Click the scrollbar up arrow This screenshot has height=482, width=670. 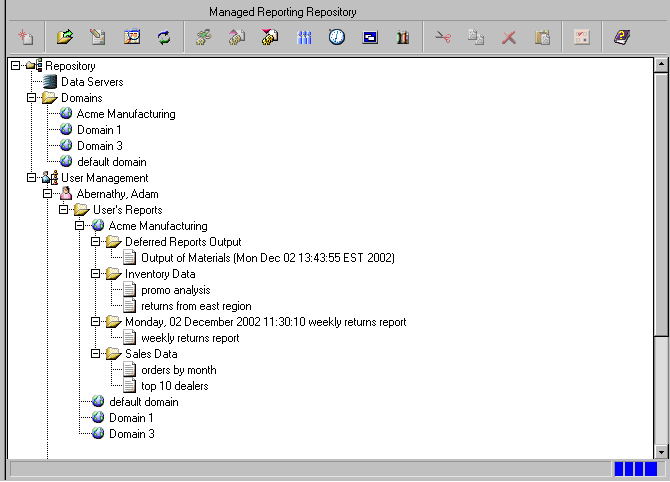point(661,65)
